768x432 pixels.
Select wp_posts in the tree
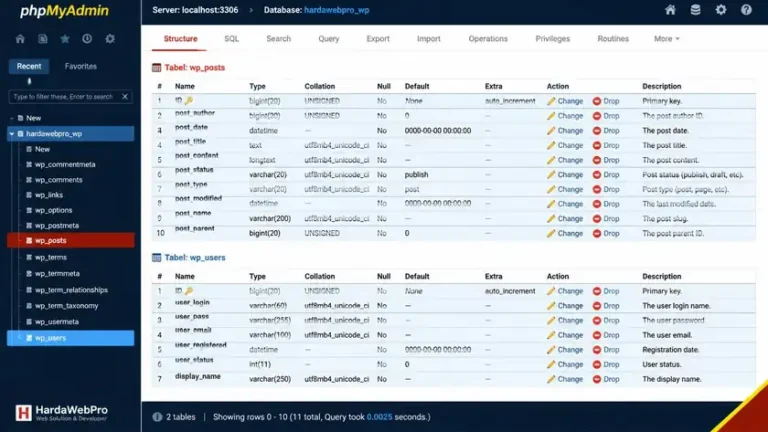[71, 240]
